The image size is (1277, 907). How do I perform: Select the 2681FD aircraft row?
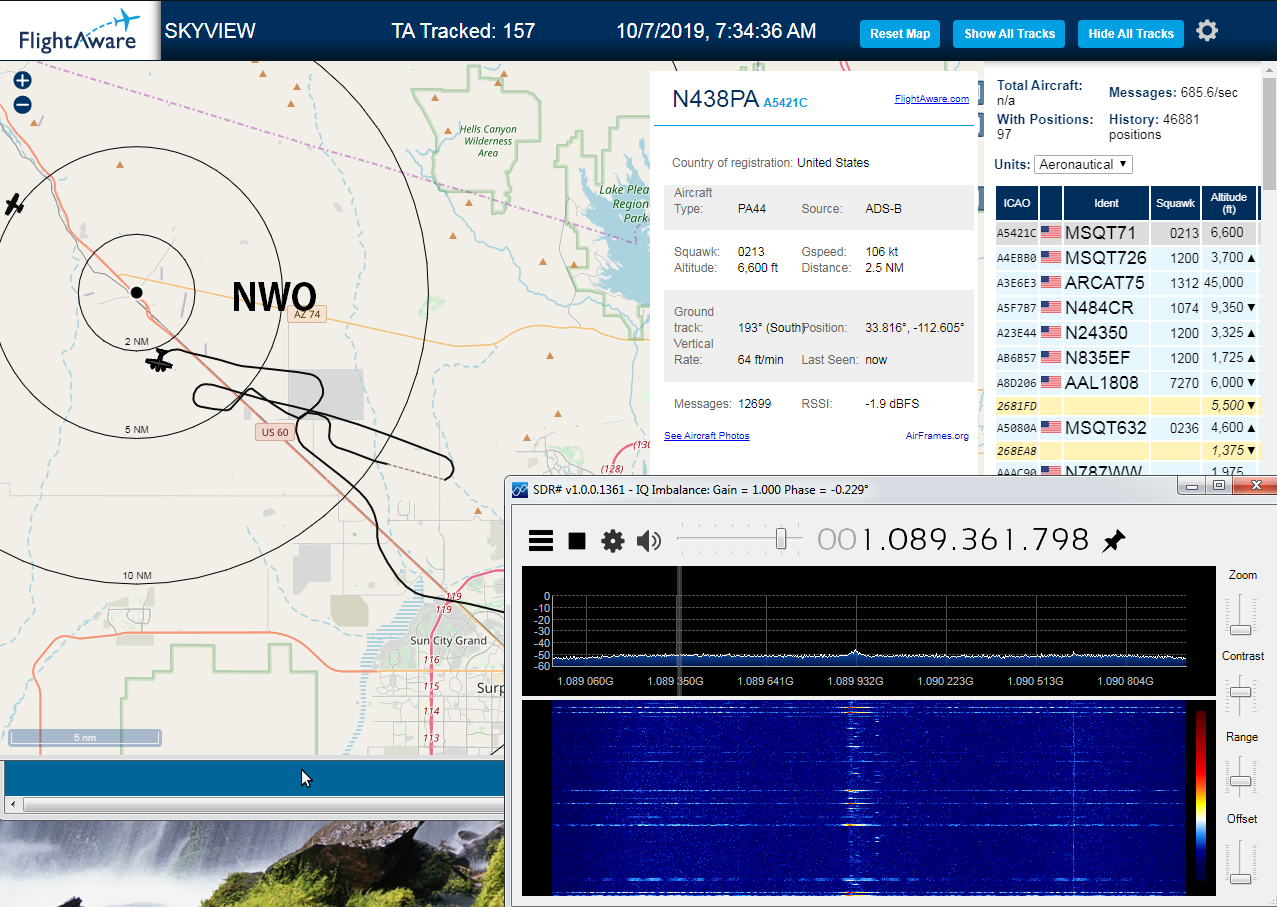[1126, 406]
